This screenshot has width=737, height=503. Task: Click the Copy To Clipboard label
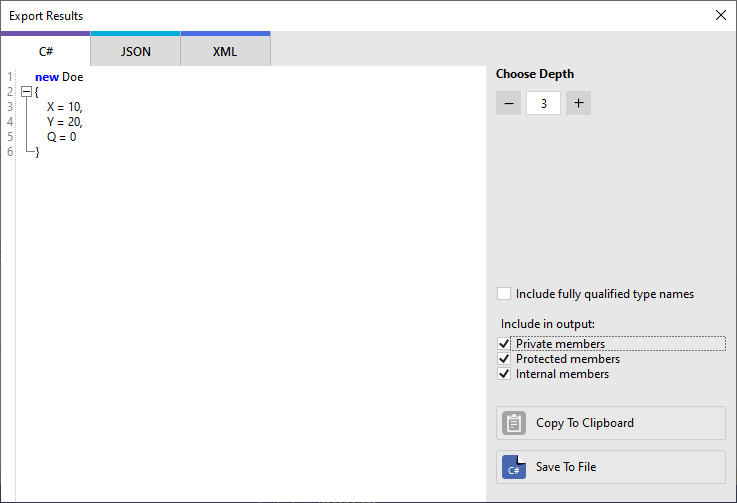click(x=585, y=423)
